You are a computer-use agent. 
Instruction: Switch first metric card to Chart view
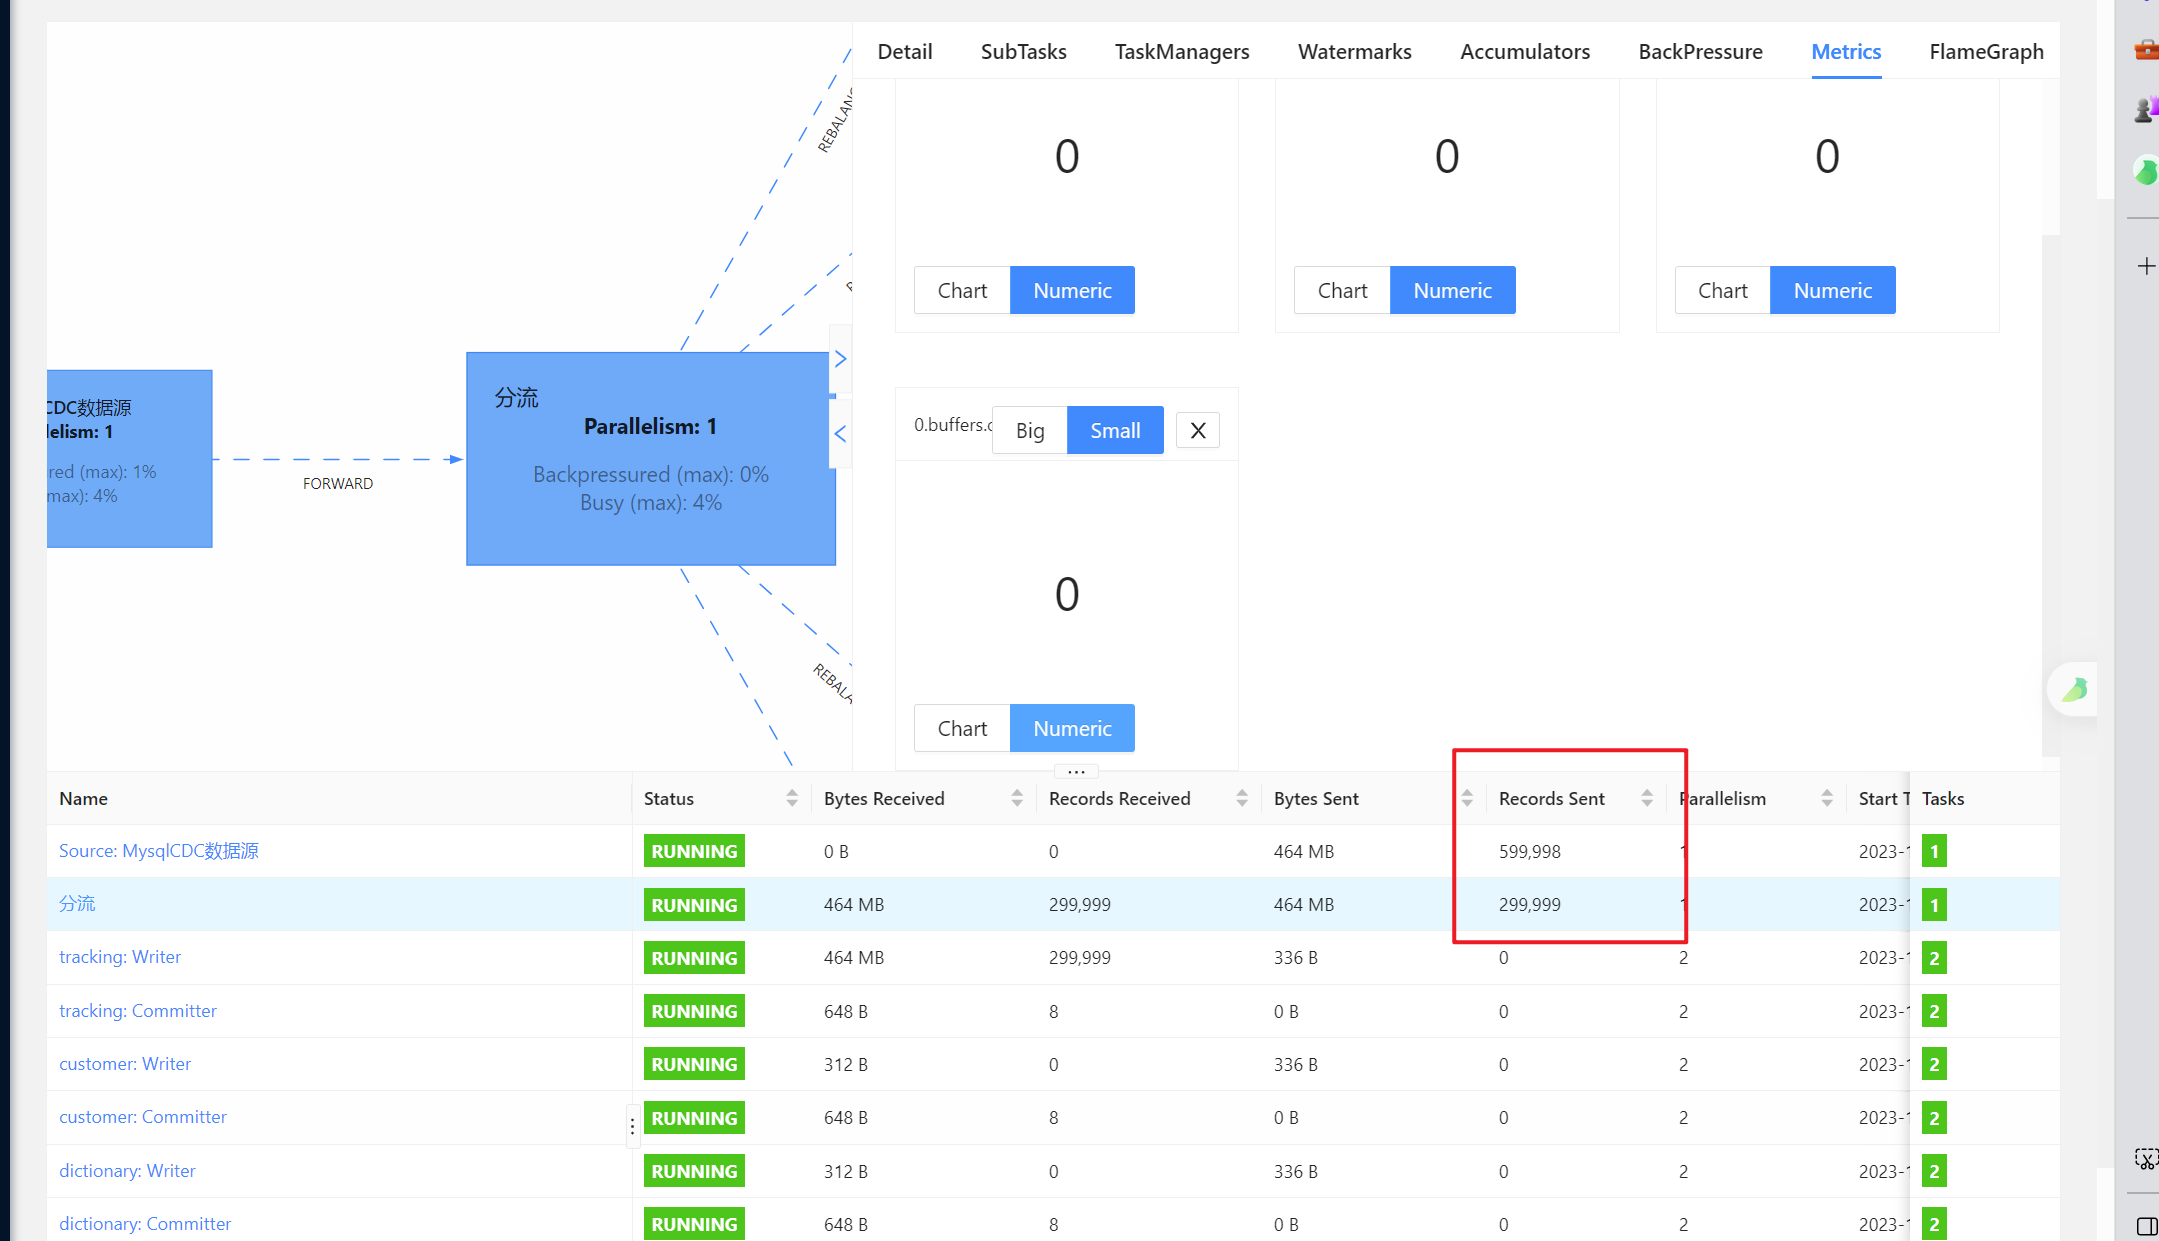pos(962,290)
